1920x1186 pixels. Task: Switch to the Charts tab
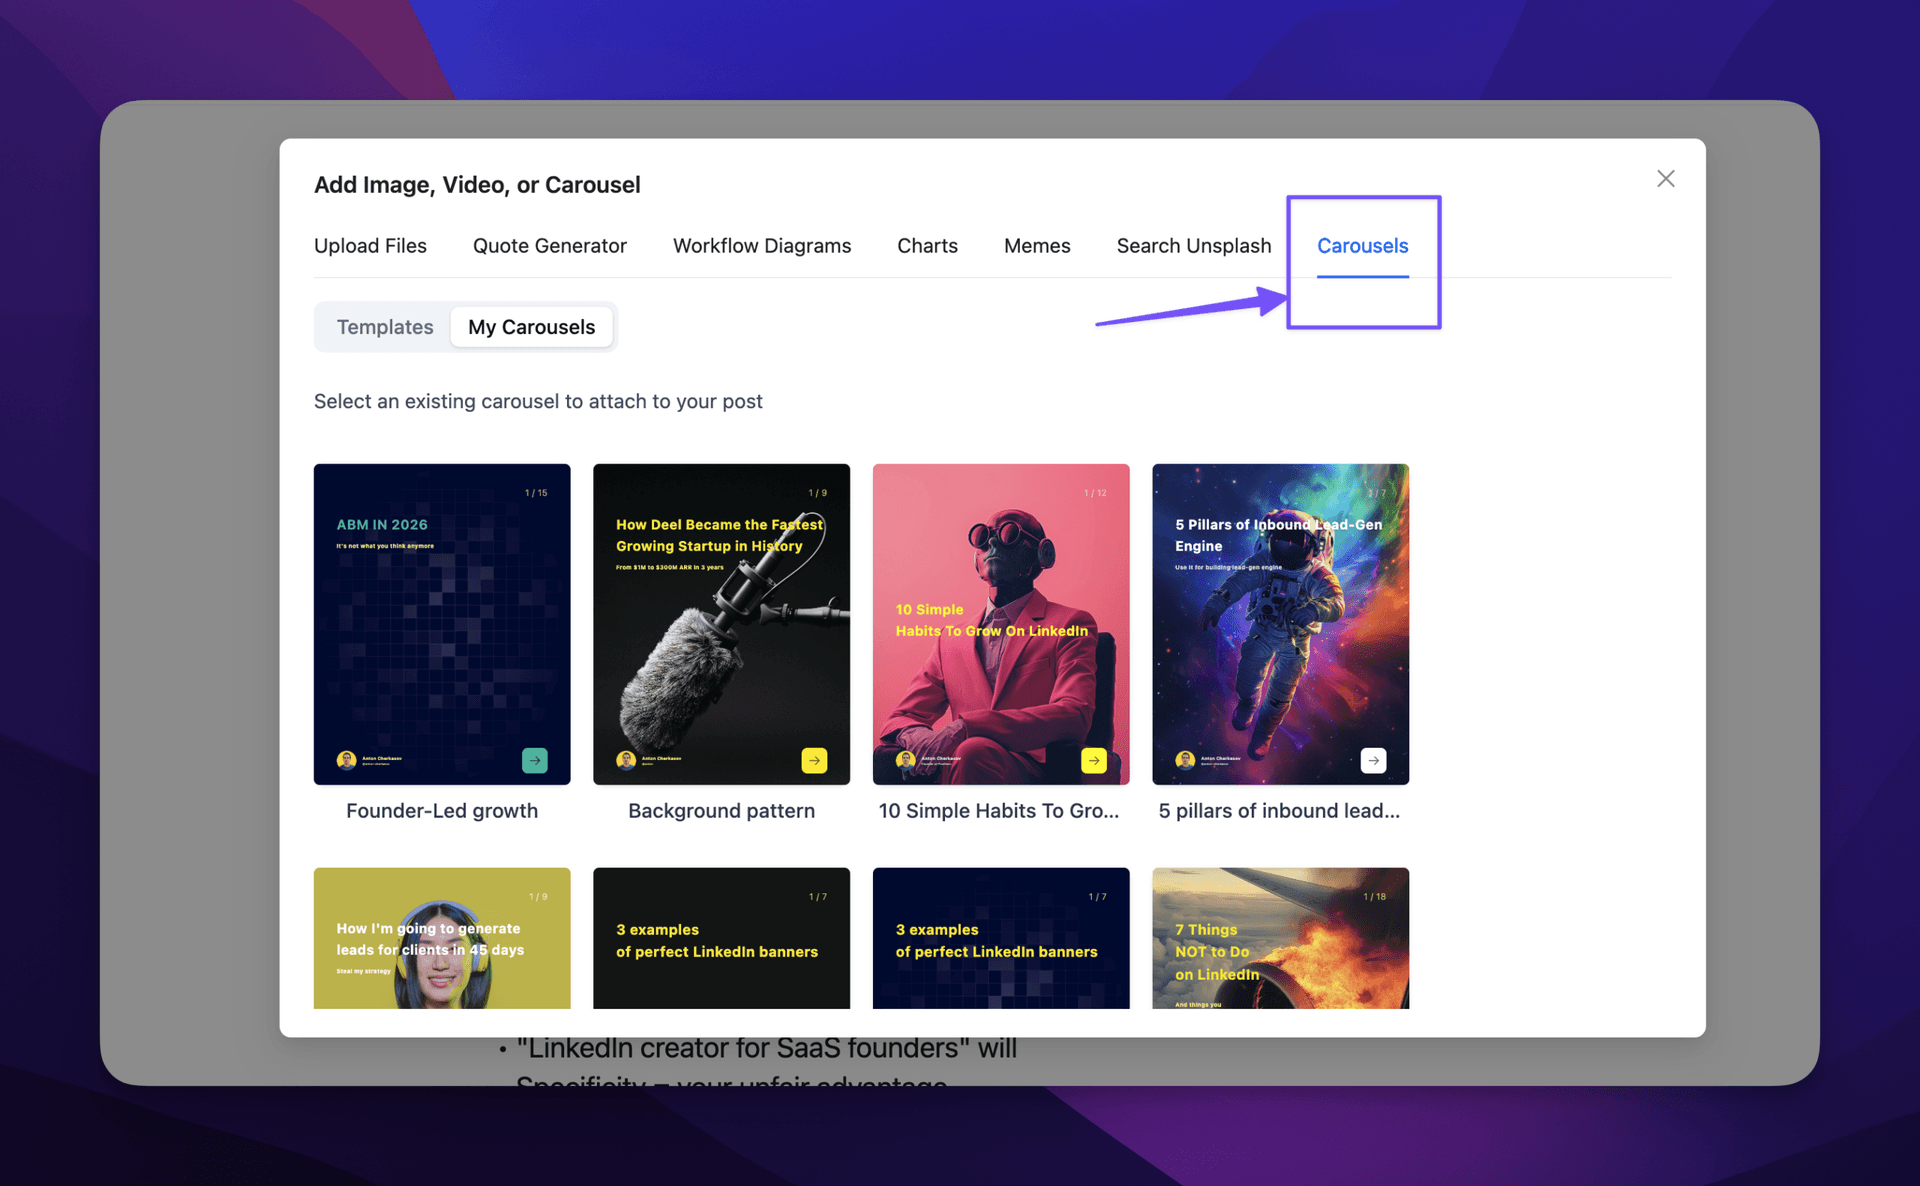927,245
